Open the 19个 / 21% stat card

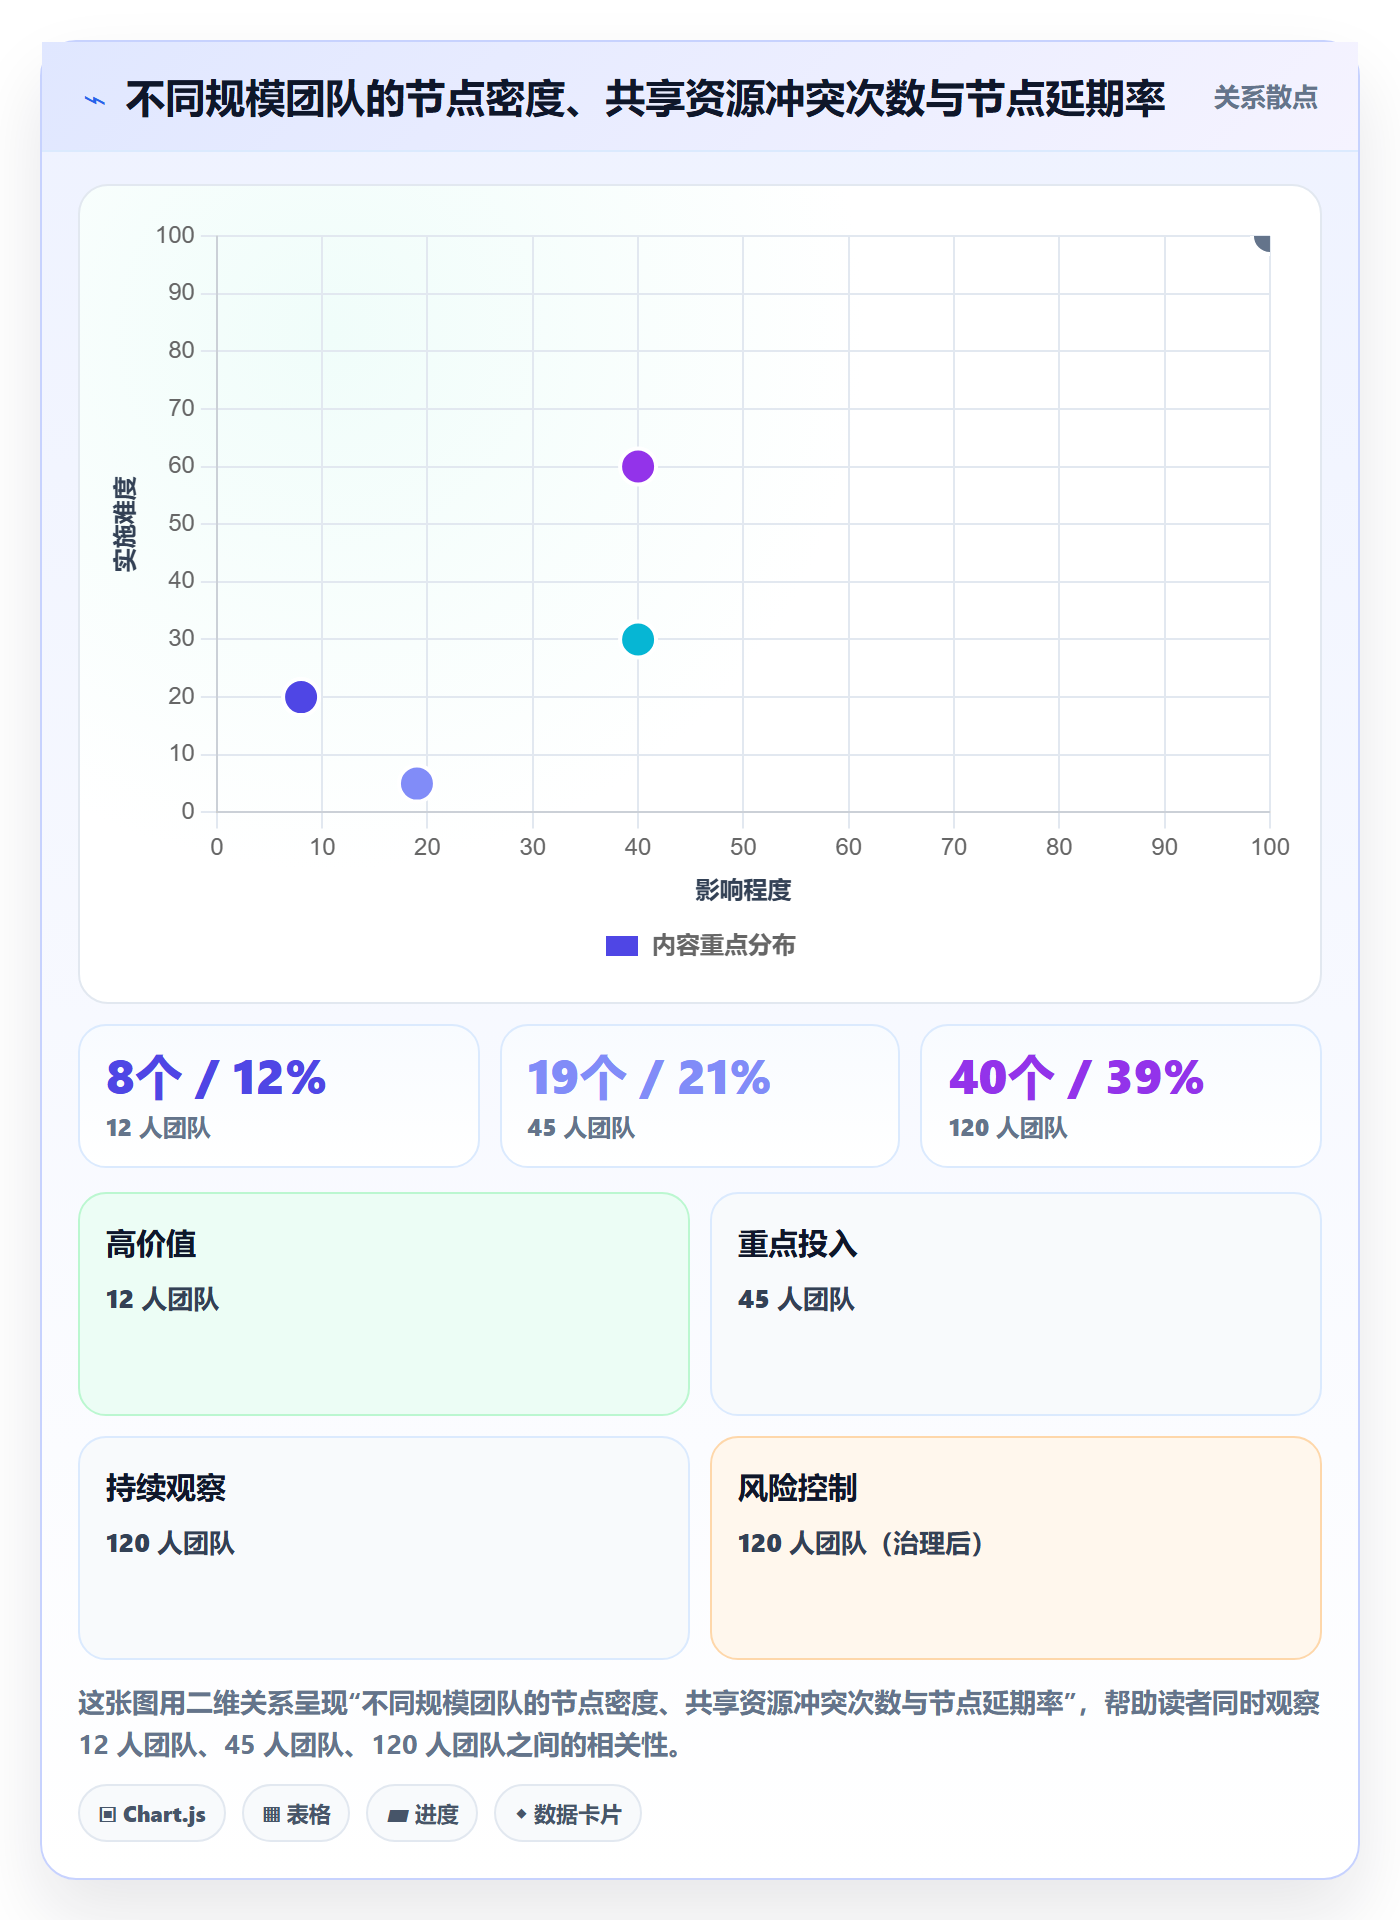700,1096
